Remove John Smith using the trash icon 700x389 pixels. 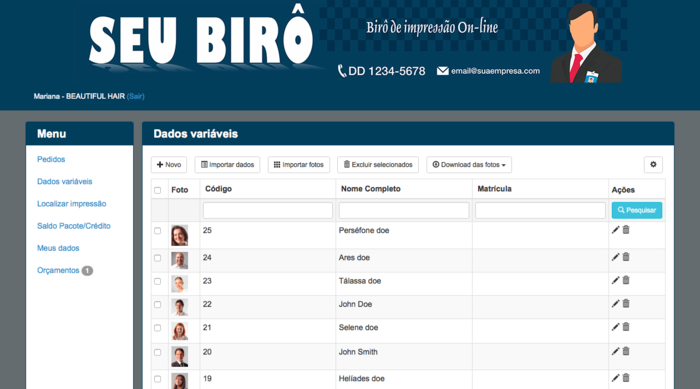point(626,351)
